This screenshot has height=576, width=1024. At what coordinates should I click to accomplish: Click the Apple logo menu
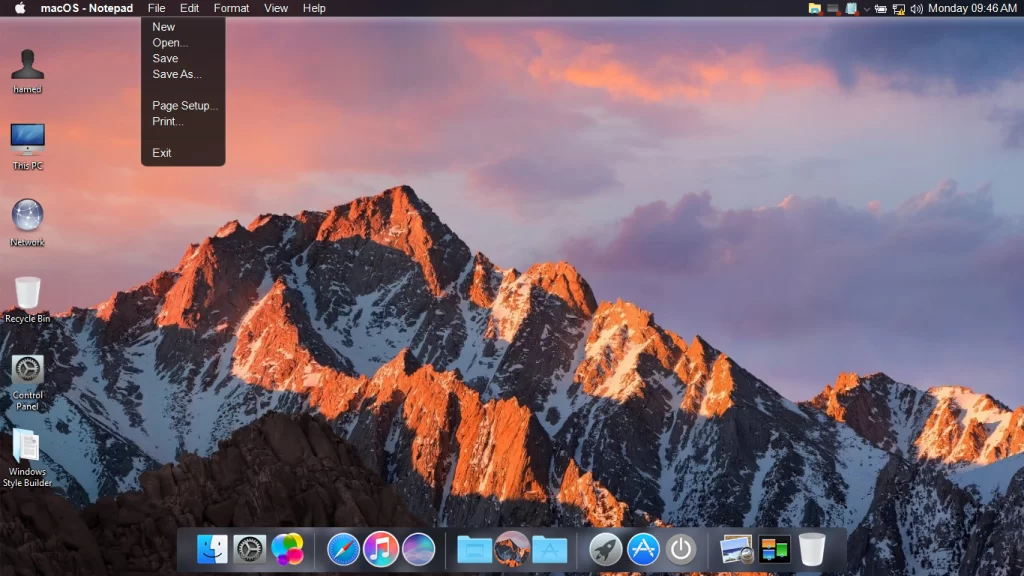20,8
